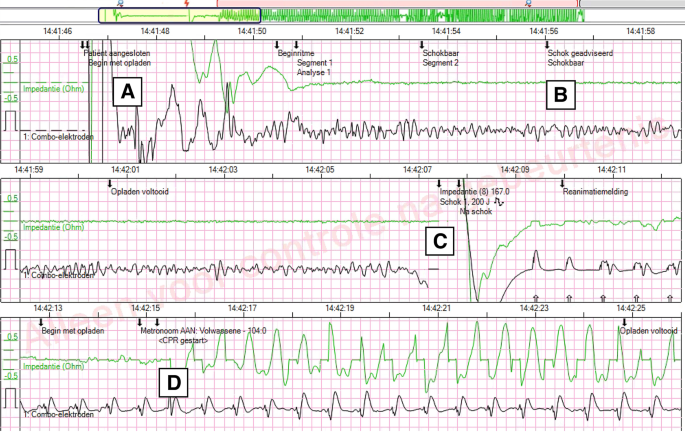This screenshot has width=685, height=435.
Task: Click the 'Impedantie (Ohm)' label in first strip
Action: pos(53,89)
